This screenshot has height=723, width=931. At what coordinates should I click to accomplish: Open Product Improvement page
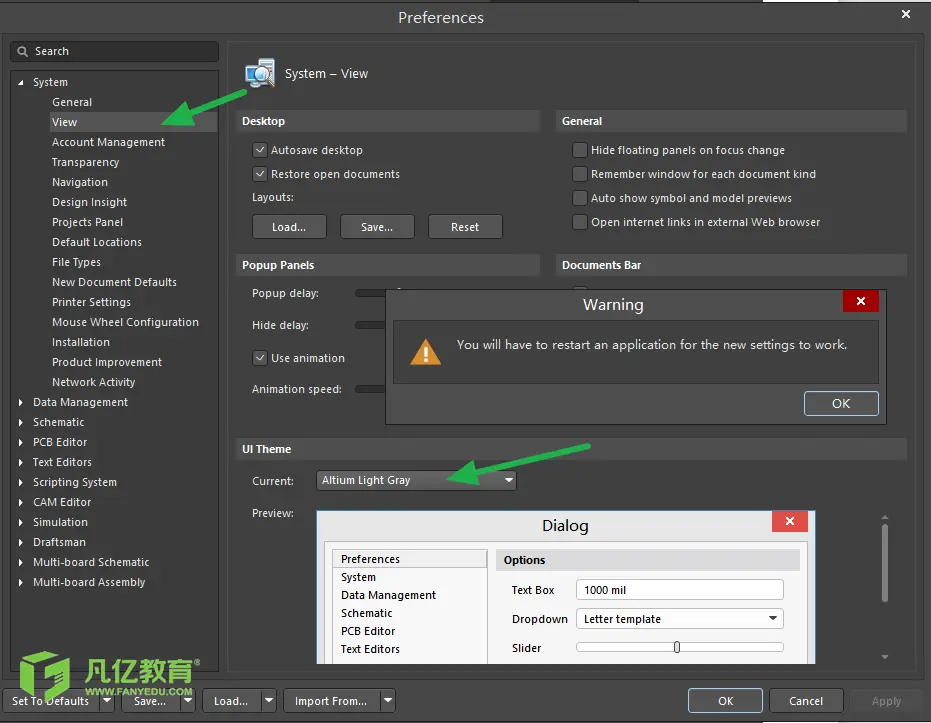point(107,362)
